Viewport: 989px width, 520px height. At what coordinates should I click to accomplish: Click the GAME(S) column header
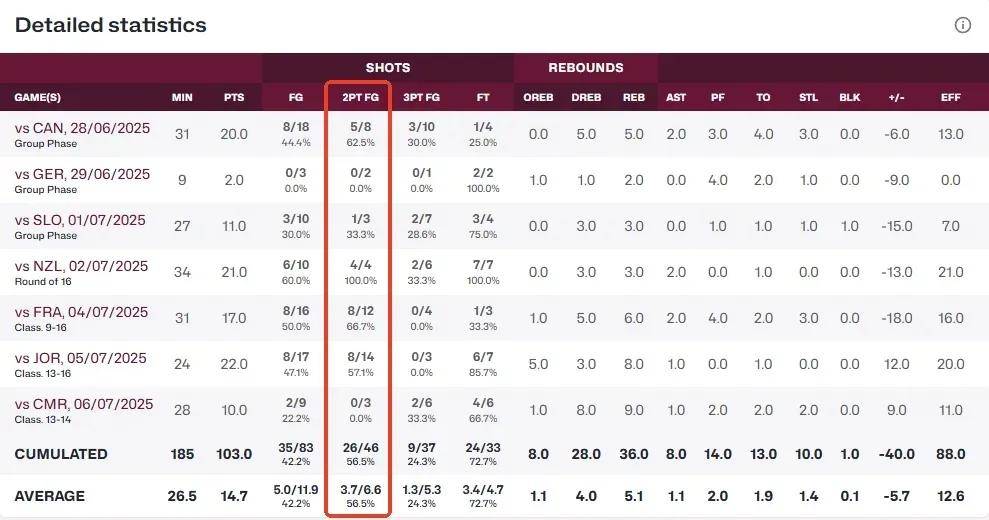point(38,98)
